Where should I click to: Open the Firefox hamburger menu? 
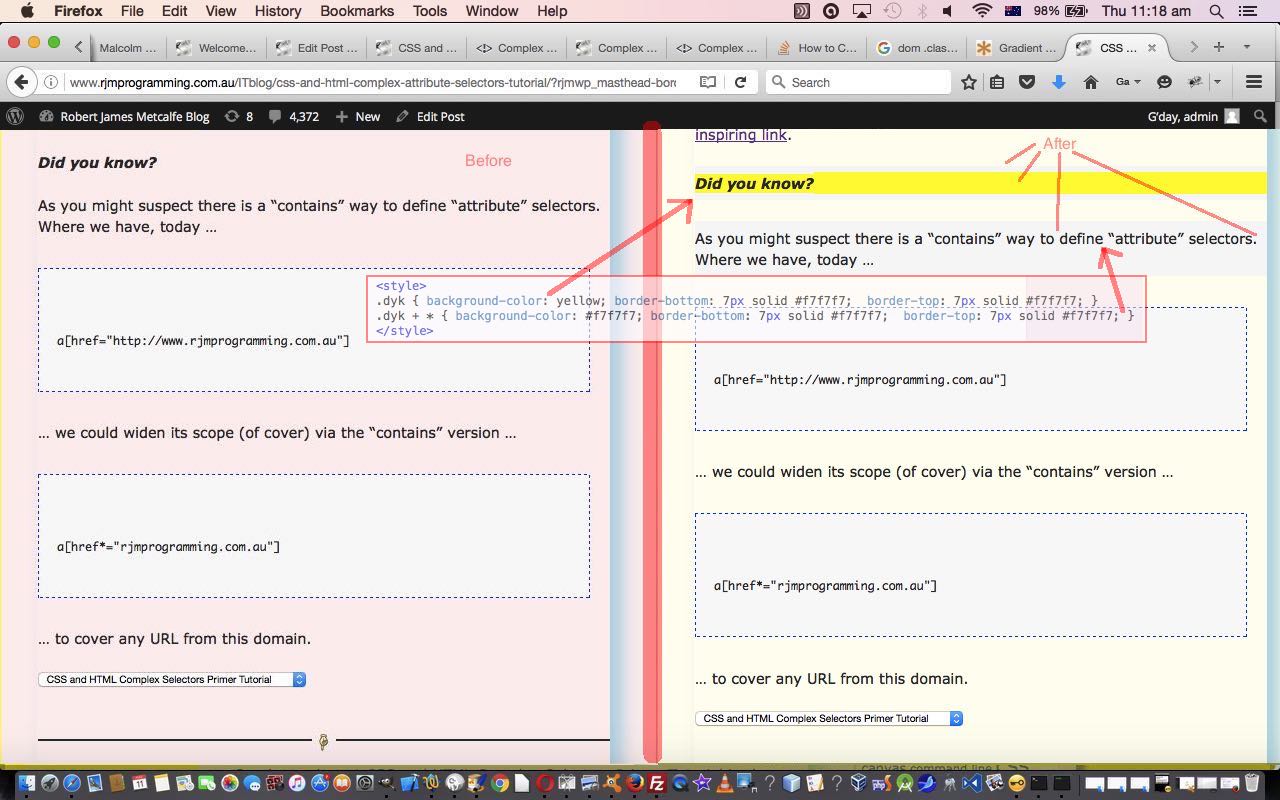pyautogui.click(x=1253, y=82)
